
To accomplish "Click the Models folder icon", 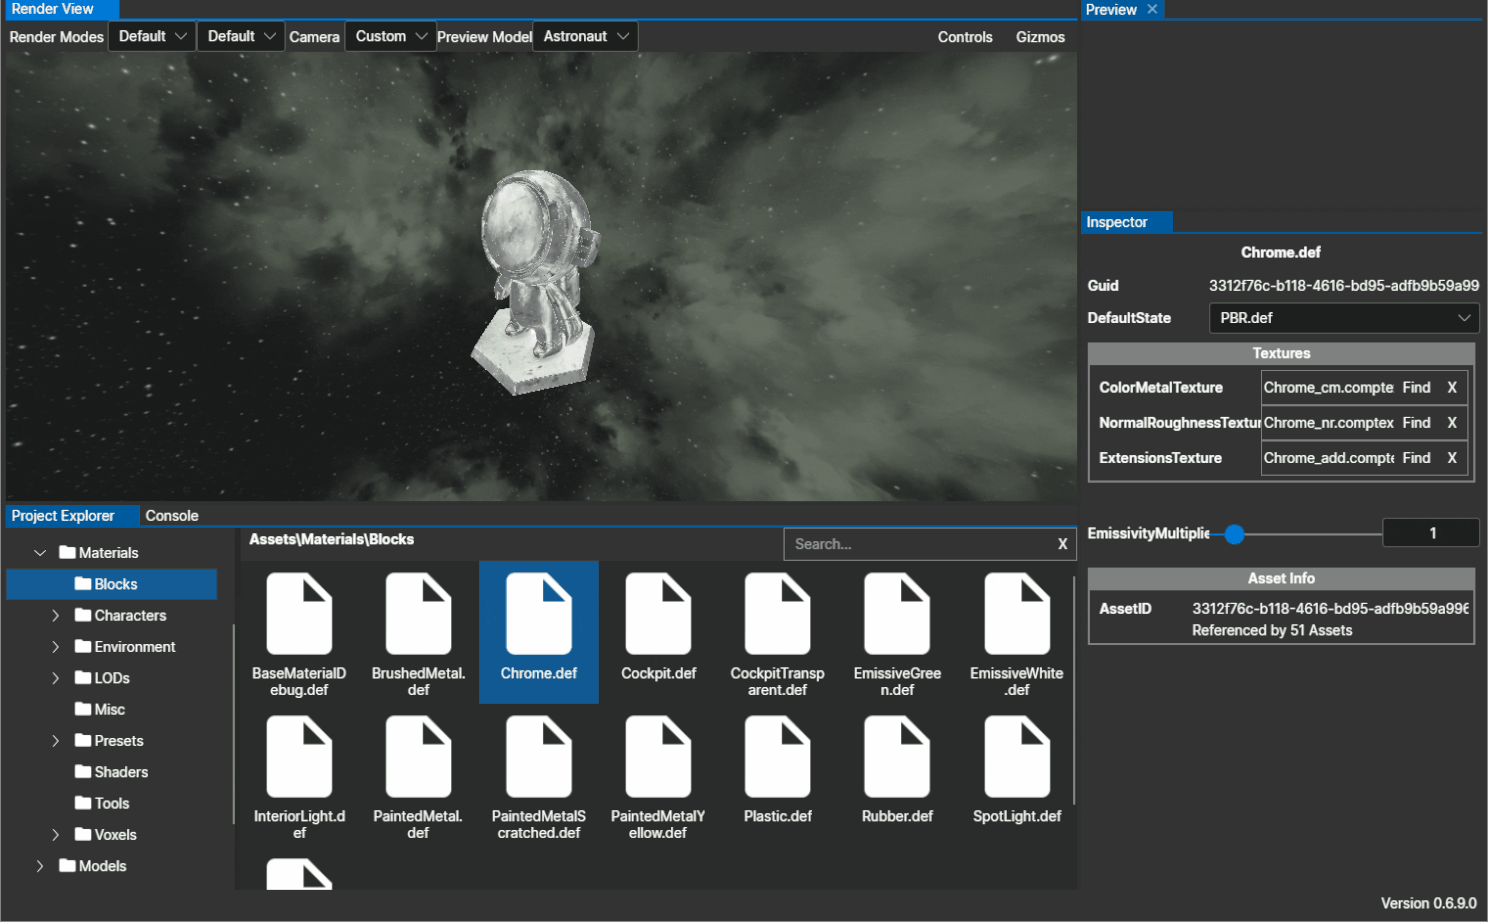I will [68, 866].
